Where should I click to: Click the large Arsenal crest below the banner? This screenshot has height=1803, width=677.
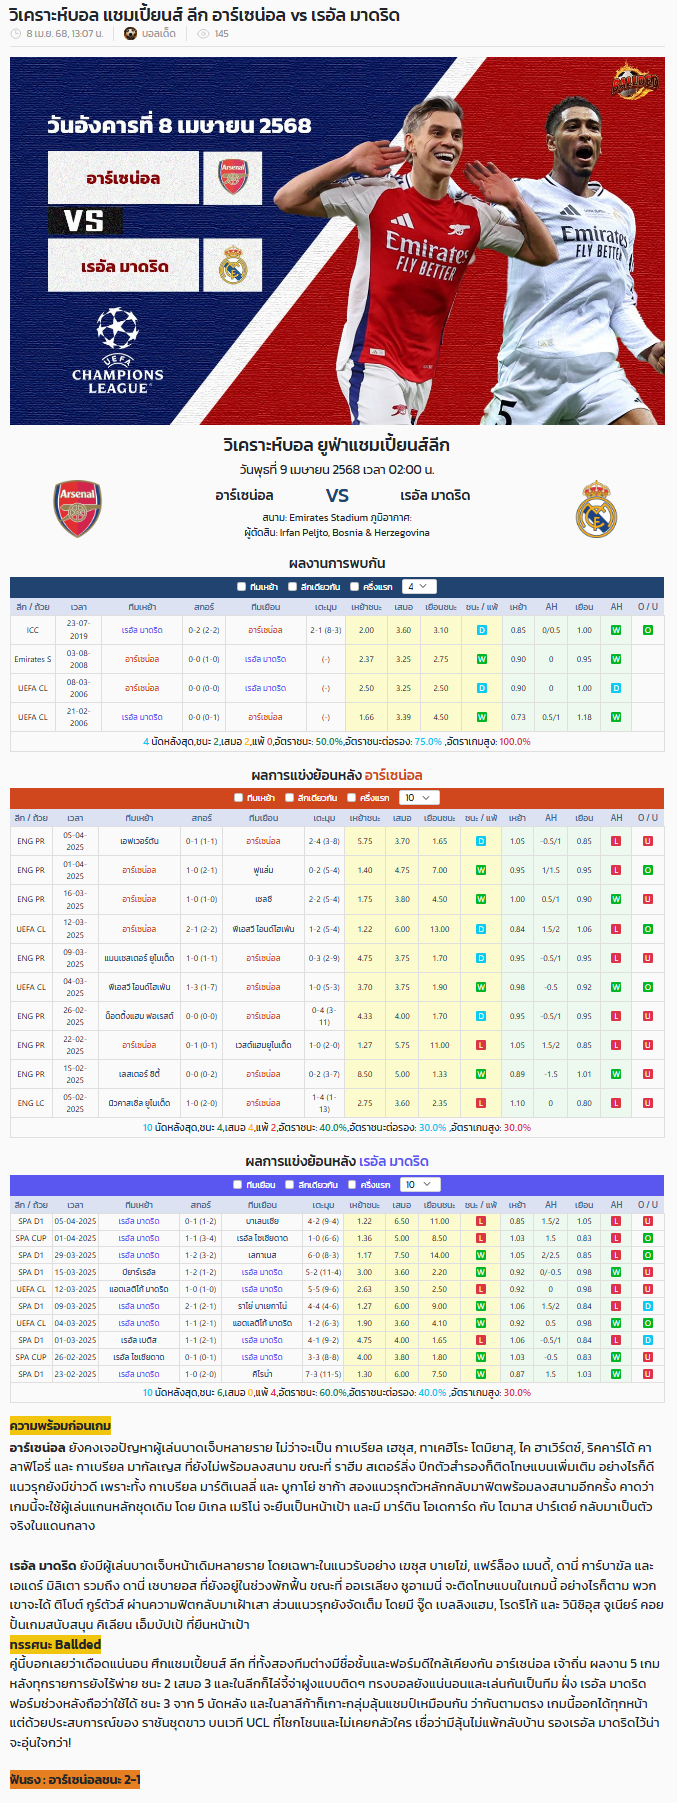77,508
